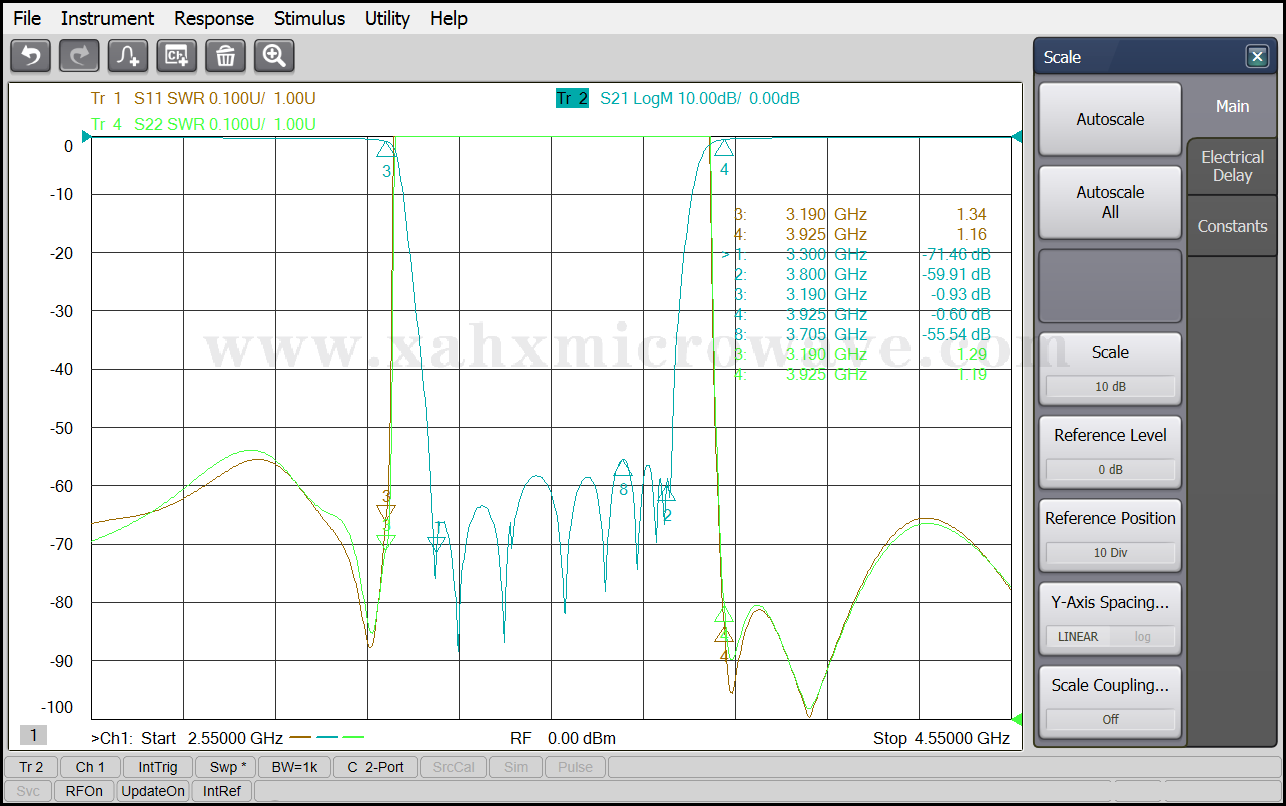Toggle the RFOn status button
Image resolution: width=1286 pixels, height=806 pixels.
pyautogui.click(x=84, y=791)
